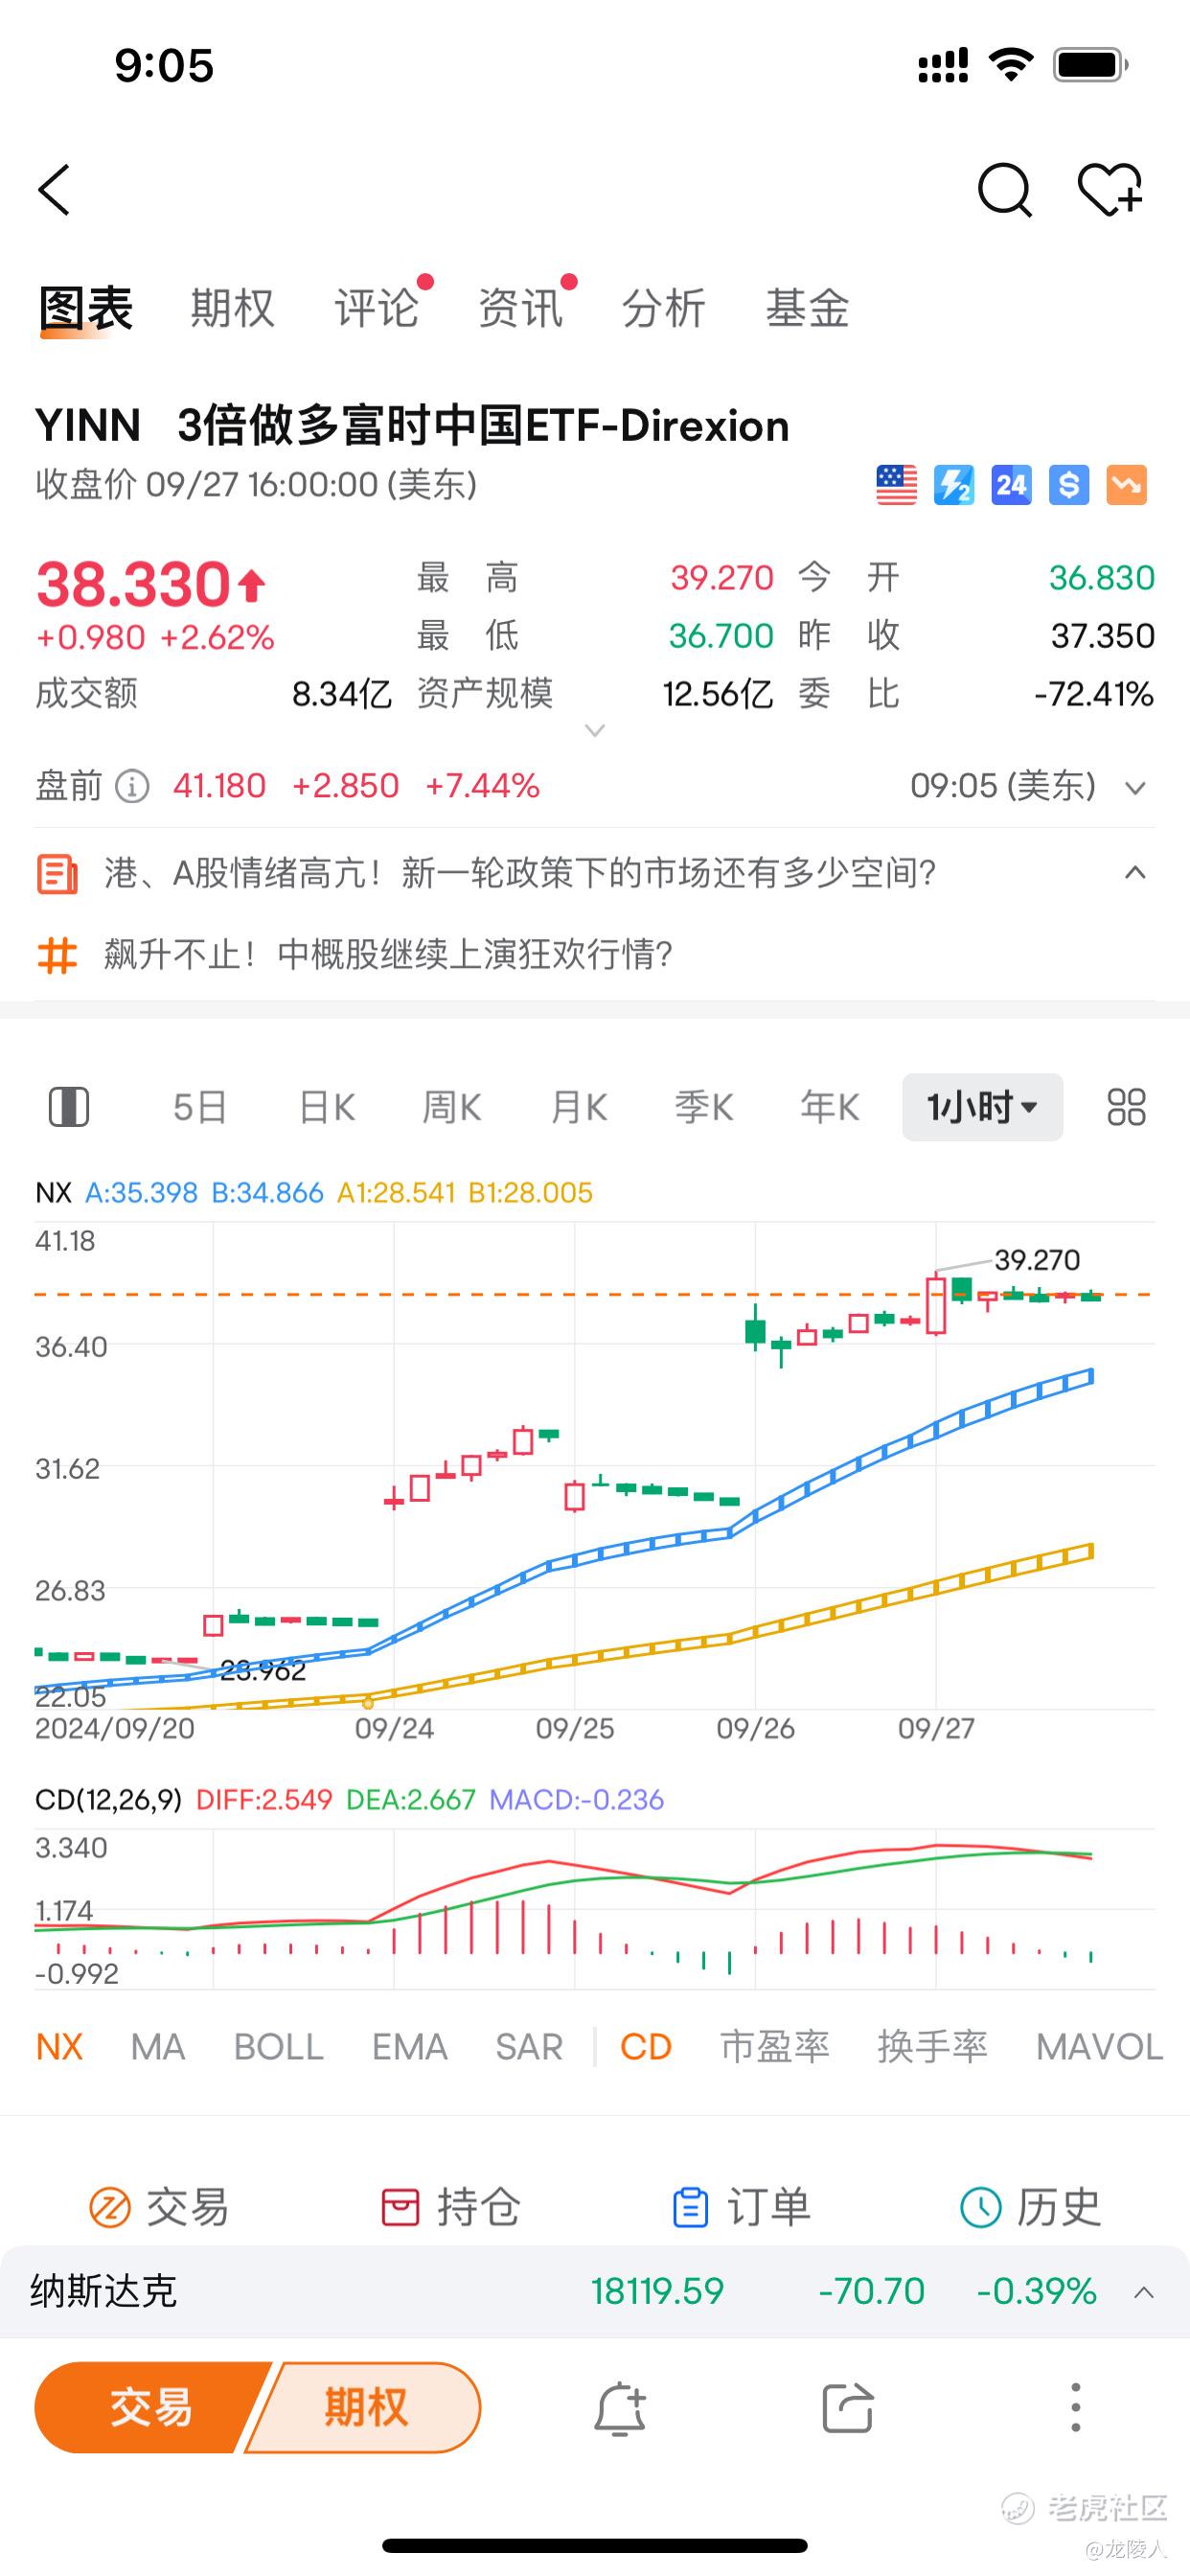Switch to the 基金 tab
Screen dimensions: 1190x2576
pyautogui.click(x=807, y=308)
